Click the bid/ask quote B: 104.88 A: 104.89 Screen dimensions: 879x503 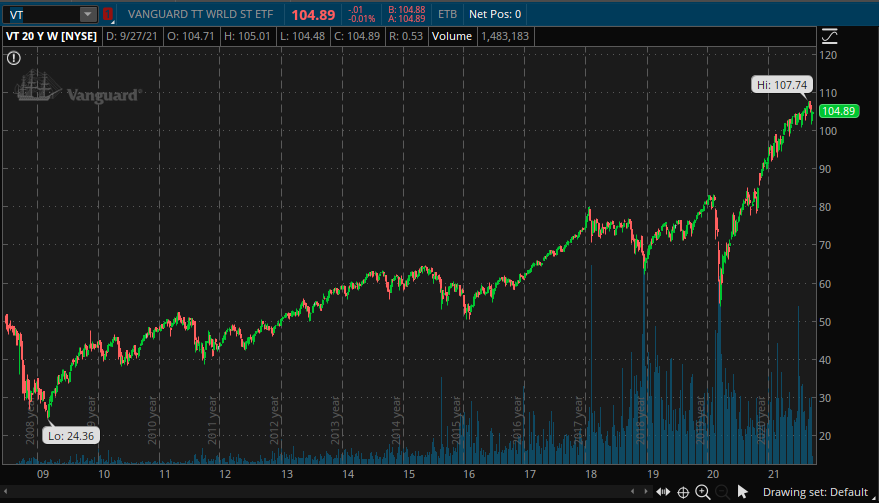tap(406, 14)
